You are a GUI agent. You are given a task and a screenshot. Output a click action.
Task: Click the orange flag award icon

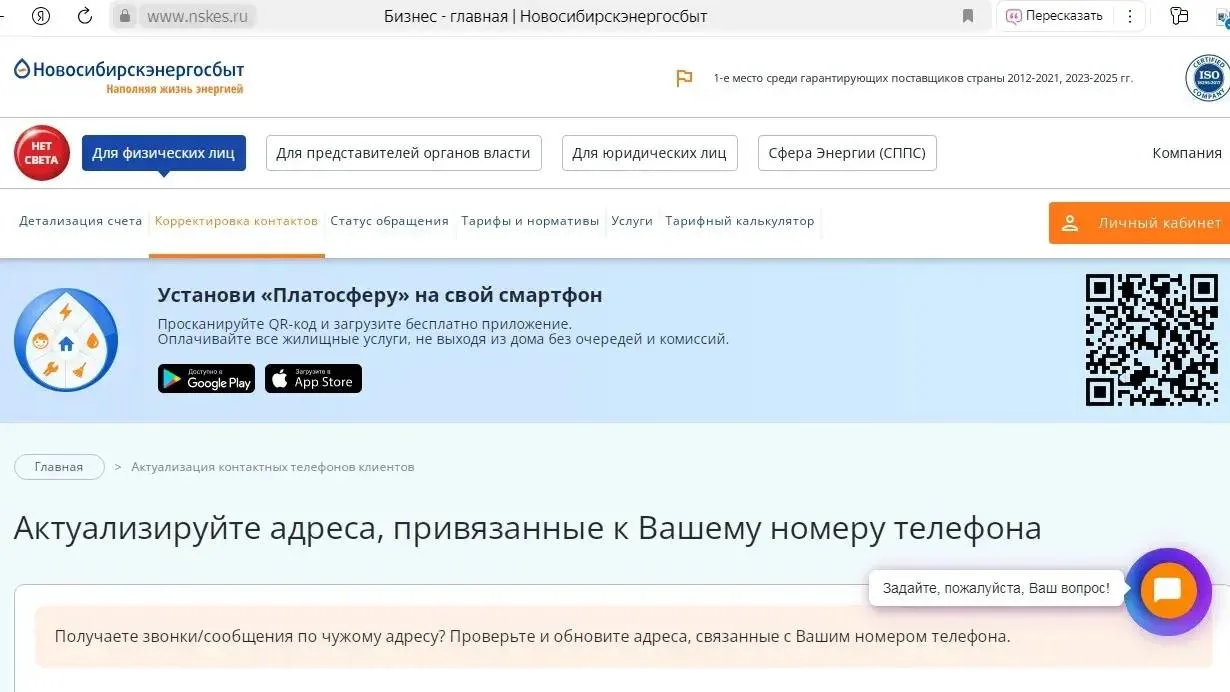(684, 78)
